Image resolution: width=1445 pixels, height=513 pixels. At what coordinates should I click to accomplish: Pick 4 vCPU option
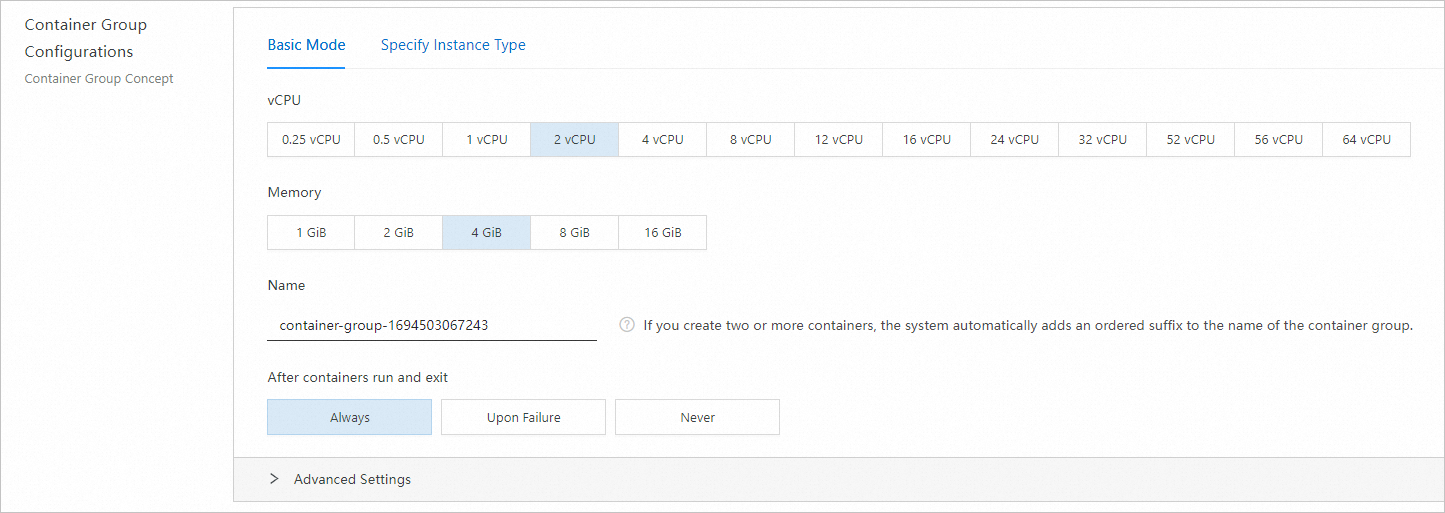tap(663, 140)
